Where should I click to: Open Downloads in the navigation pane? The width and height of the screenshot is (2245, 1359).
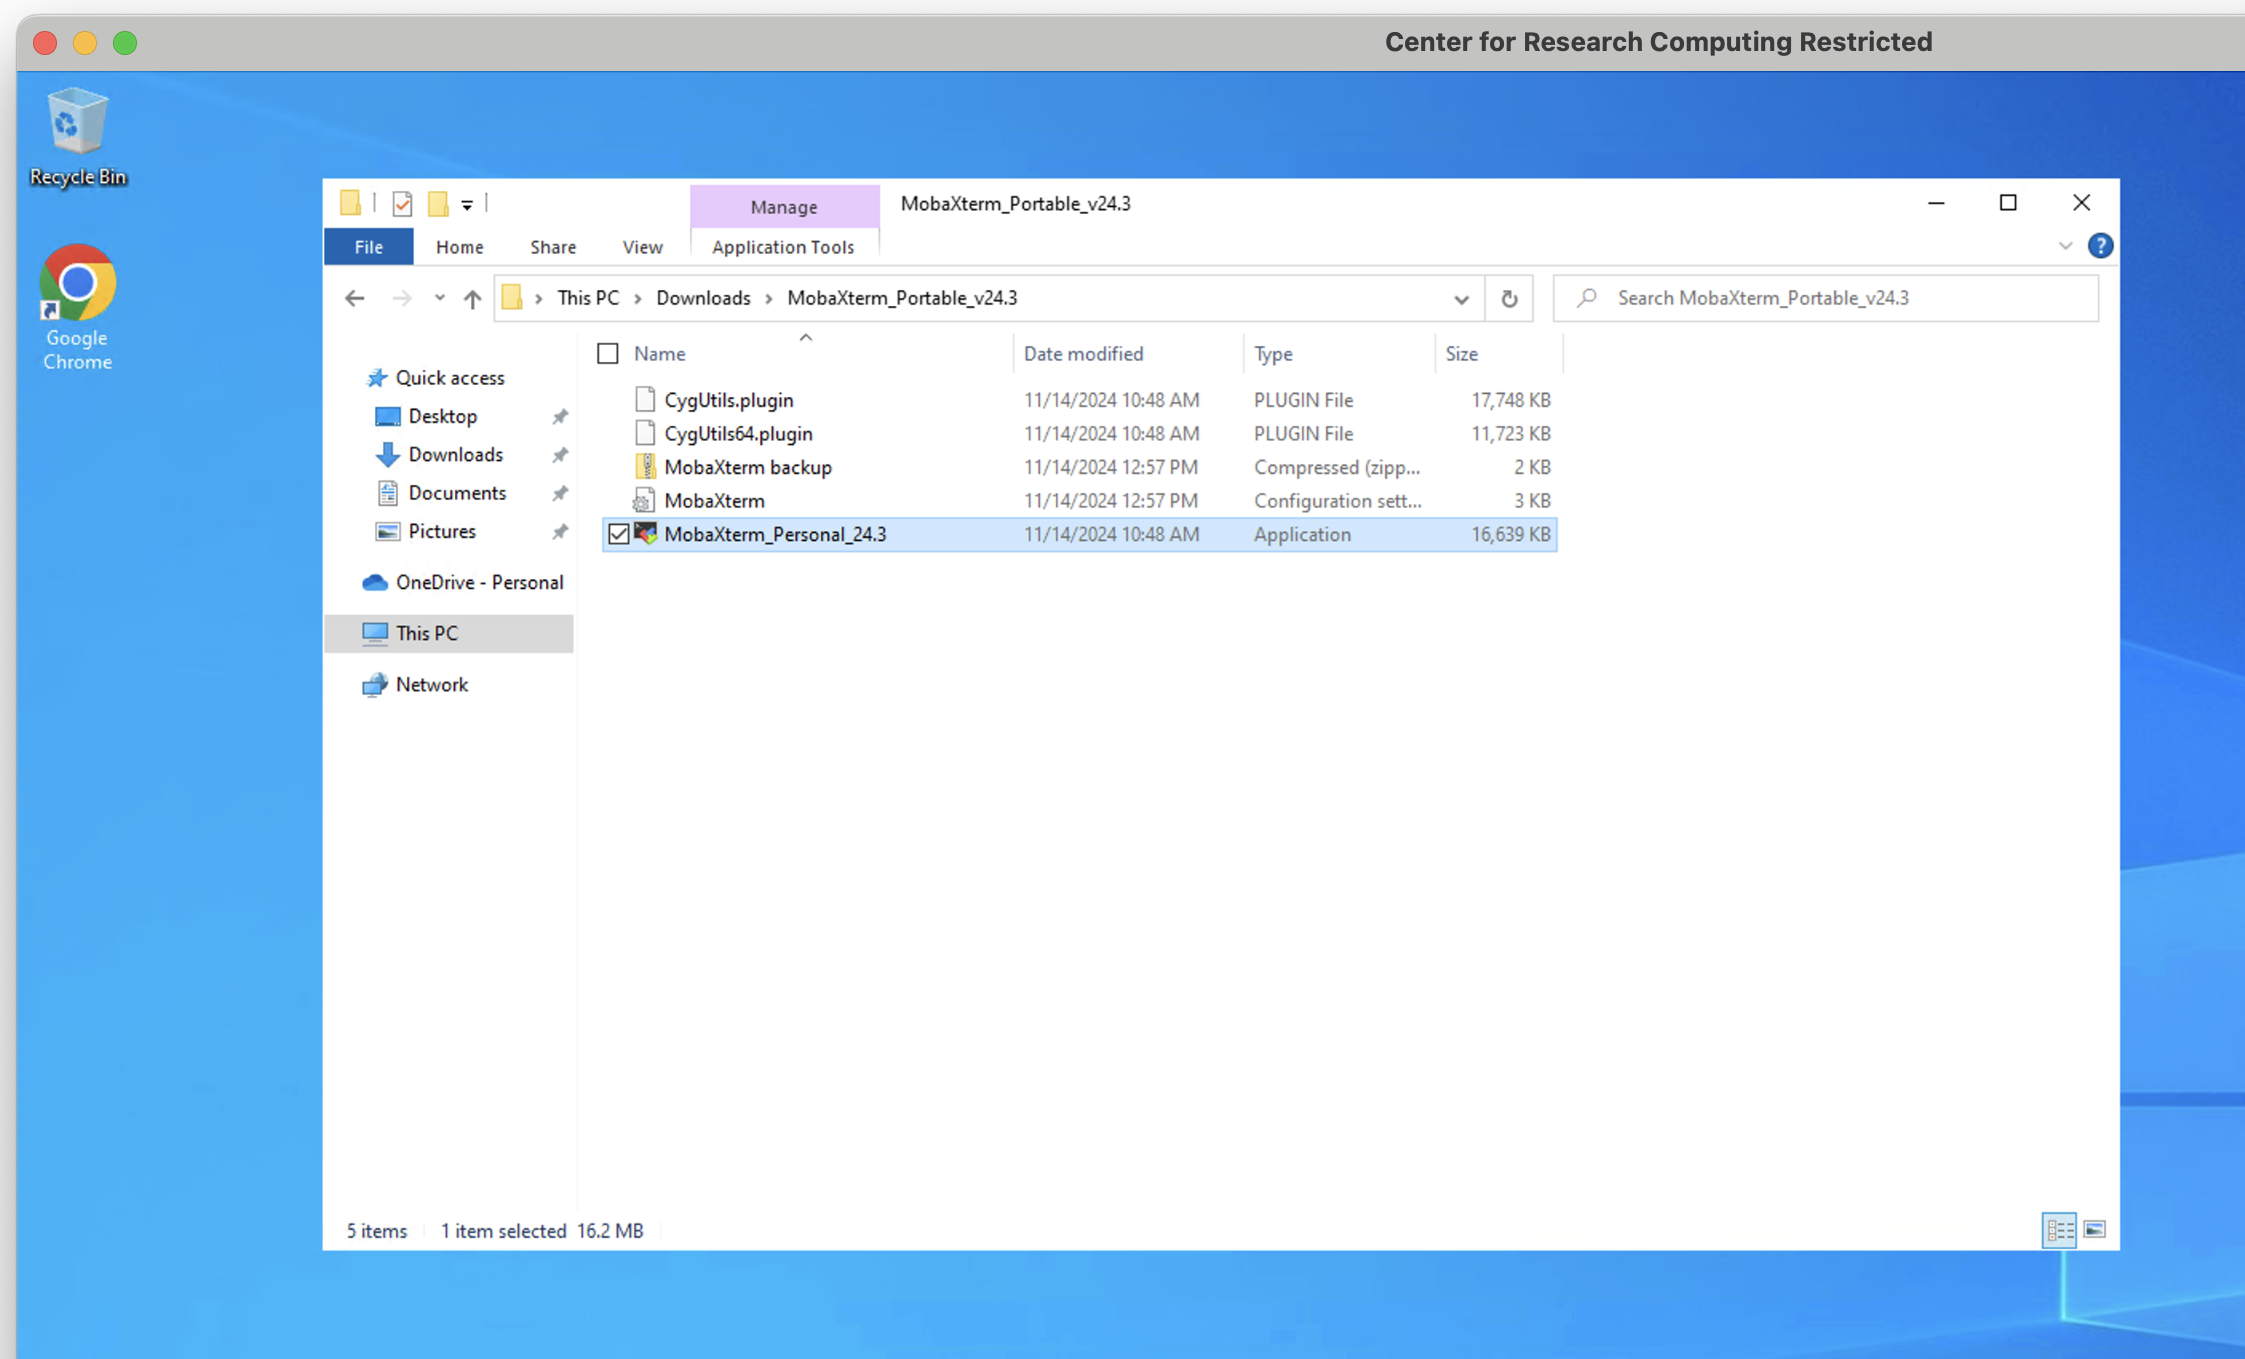pos(455,455)
